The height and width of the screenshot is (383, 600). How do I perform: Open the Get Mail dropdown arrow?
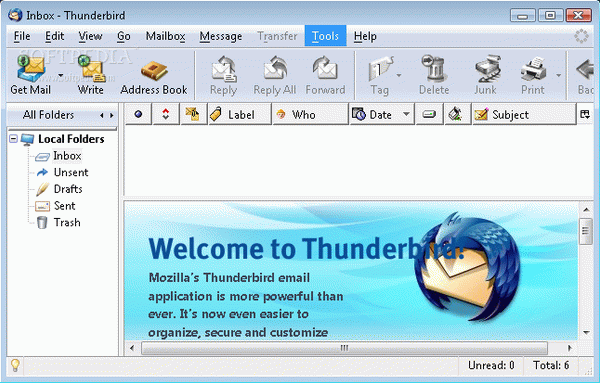point(60,75)
